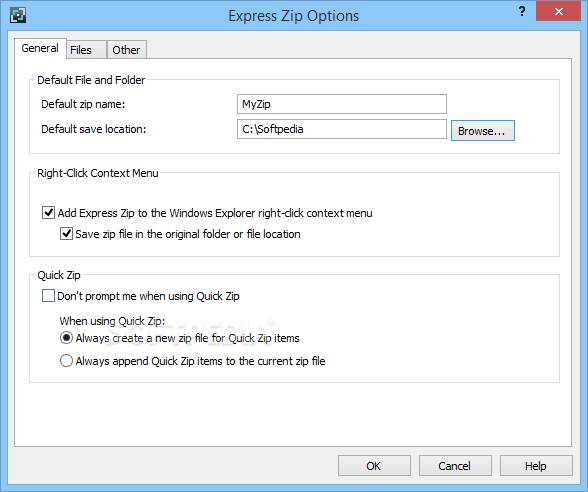Screen dimensions: 588x492
Task: Click the Don't prompt me label text
Action: pos(148,296)
